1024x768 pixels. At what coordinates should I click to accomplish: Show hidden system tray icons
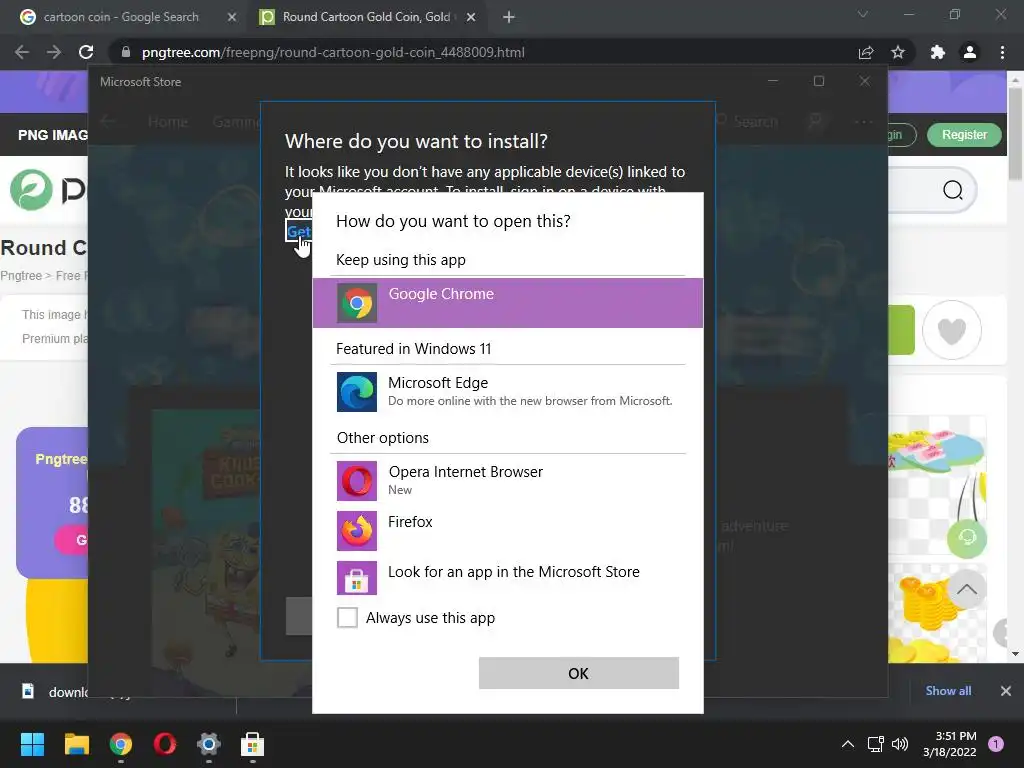click(848, 744)
